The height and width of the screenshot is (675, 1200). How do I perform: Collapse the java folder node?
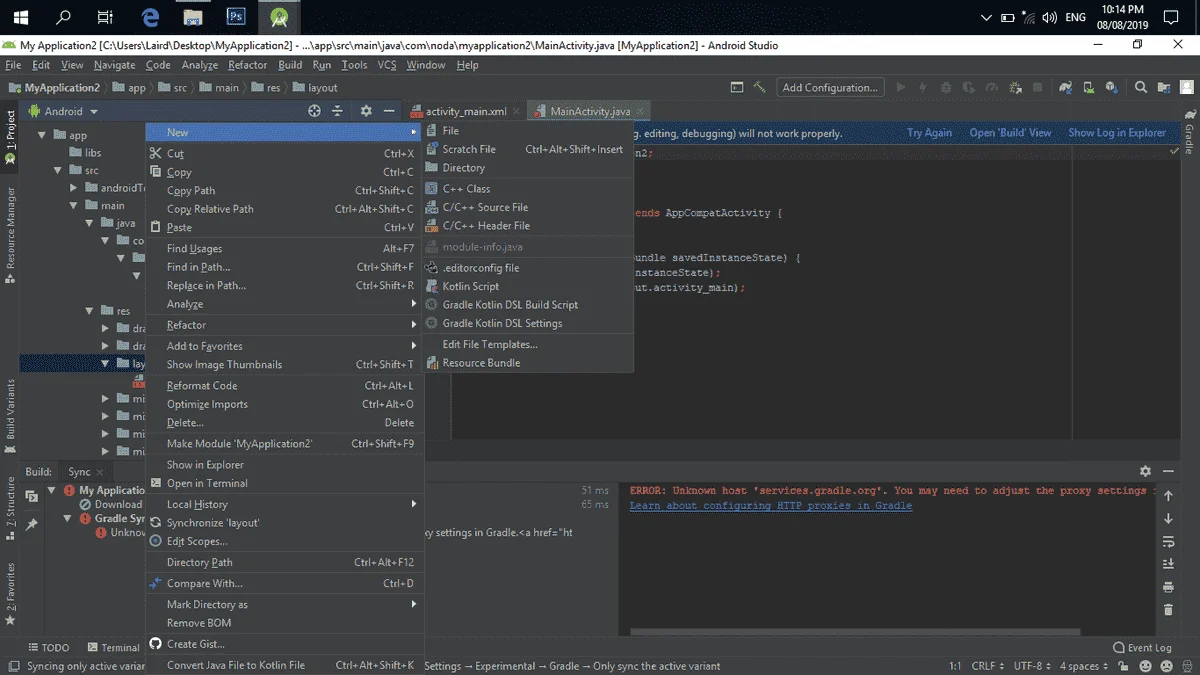(x=90, y=223)
